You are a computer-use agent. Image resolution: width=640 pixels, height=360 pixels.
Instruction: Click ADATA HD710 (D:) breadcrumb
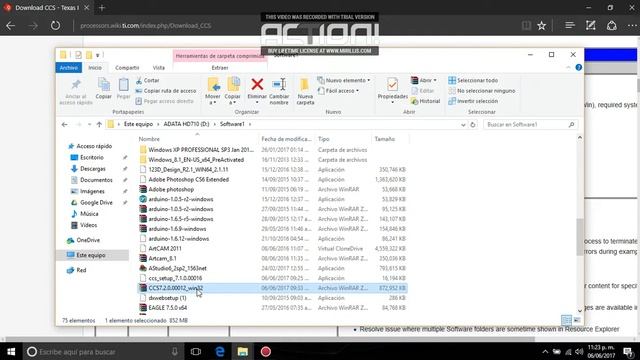186,124
